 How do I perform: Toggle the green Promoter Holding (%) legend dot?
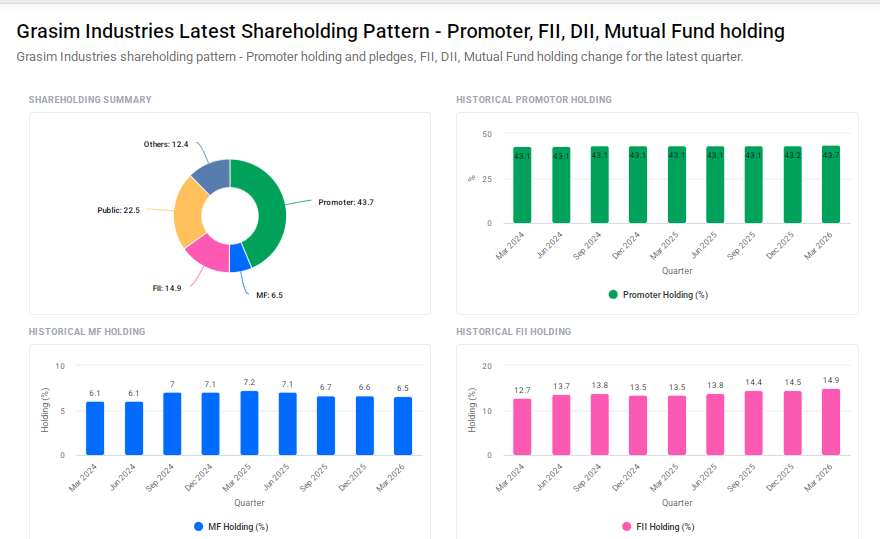(613, 294)
